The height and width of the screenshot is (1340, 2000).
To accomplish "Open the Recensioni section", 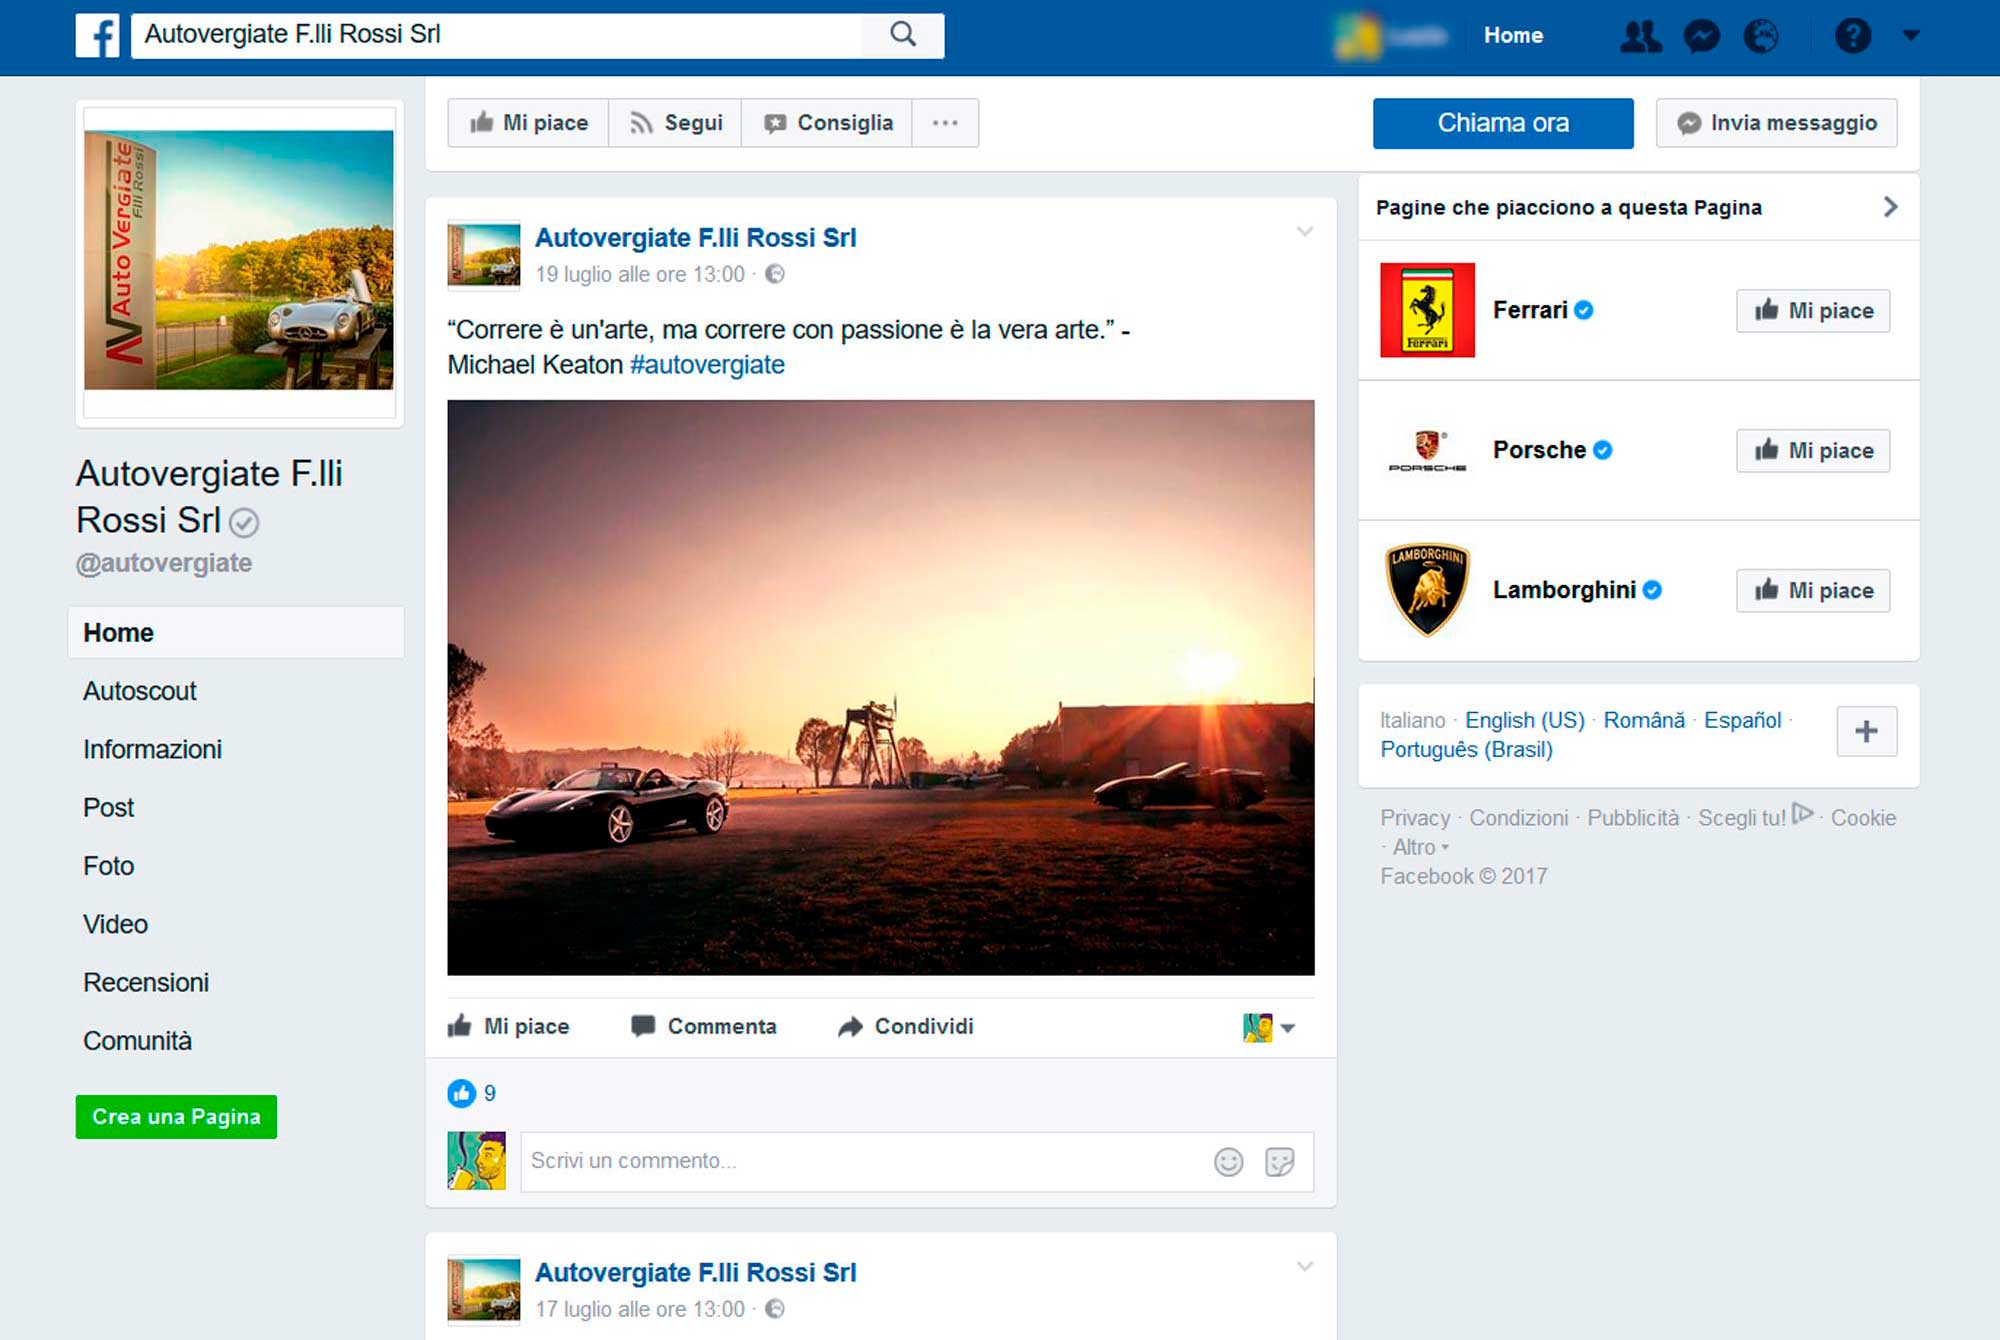I will click(146, 982).
